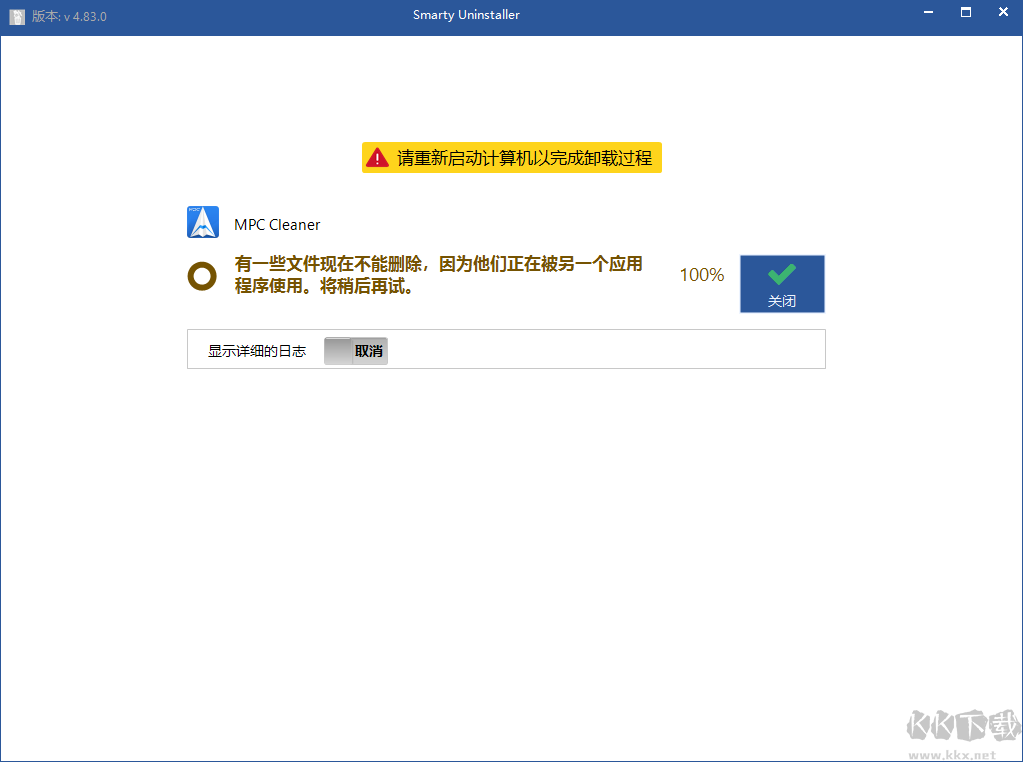The width and height of the screenshot is (1023, 762).
Task: Click the white X close icon
Action: click(1003, 13)
